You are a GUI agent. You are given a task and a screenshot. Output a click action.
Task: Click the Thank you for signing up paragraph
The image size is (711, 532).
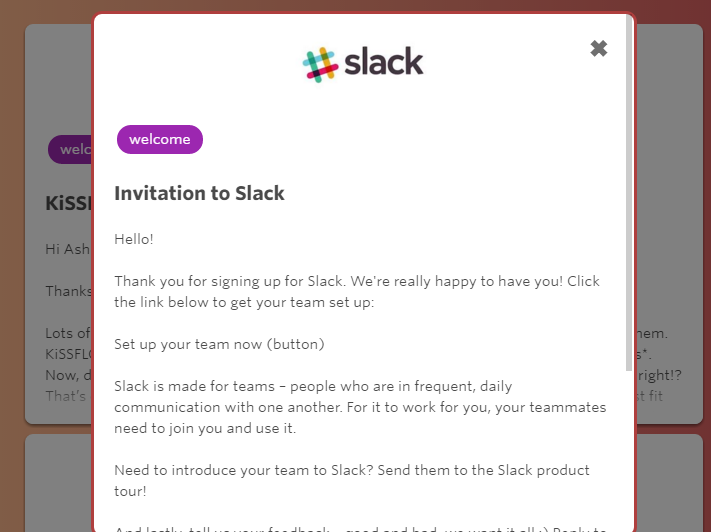pos(357,292)
